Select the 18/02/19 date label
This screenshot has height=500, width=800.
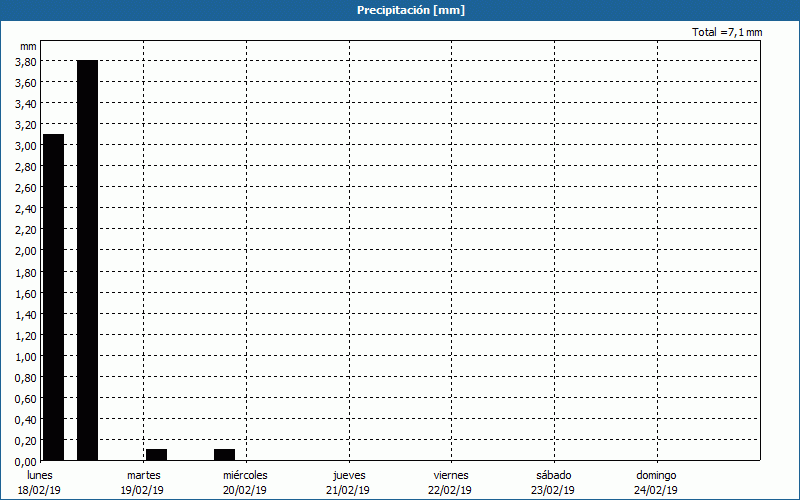39,490
